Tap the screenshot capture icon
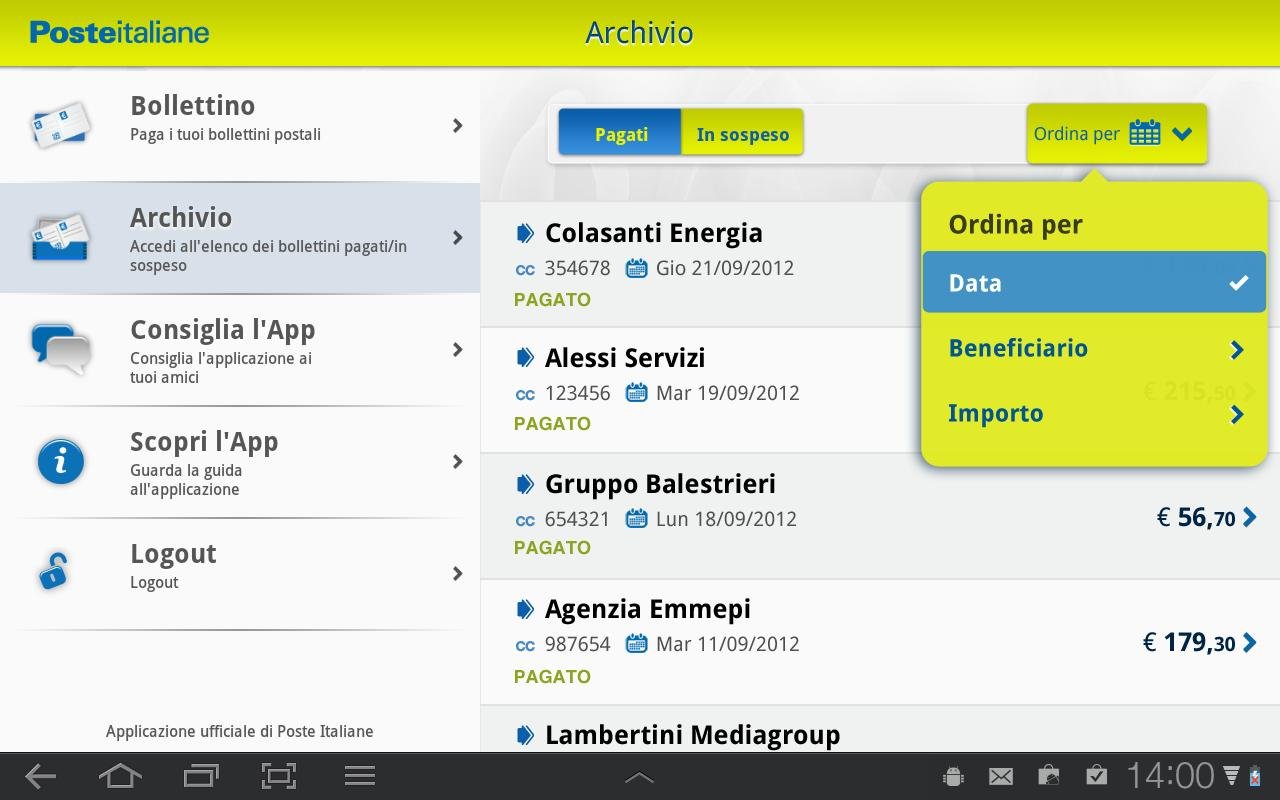 click(x=279, y=776)
